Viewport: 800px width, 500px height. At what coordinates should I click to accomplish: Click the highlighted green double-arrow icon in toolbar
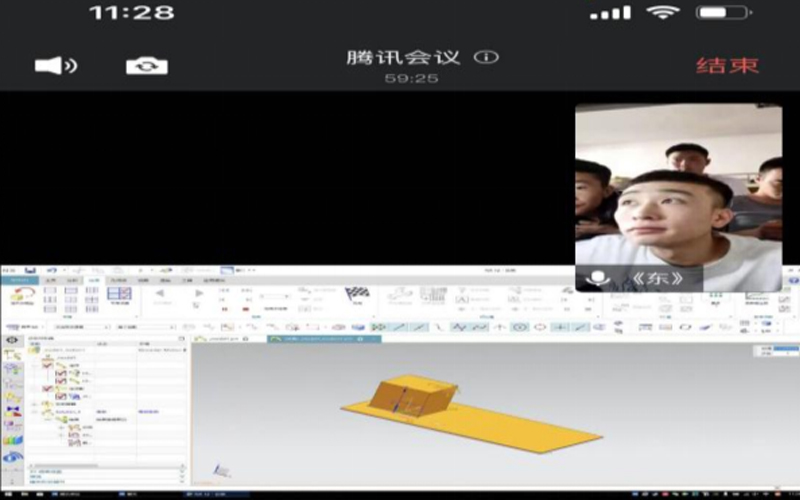point(379,327)
